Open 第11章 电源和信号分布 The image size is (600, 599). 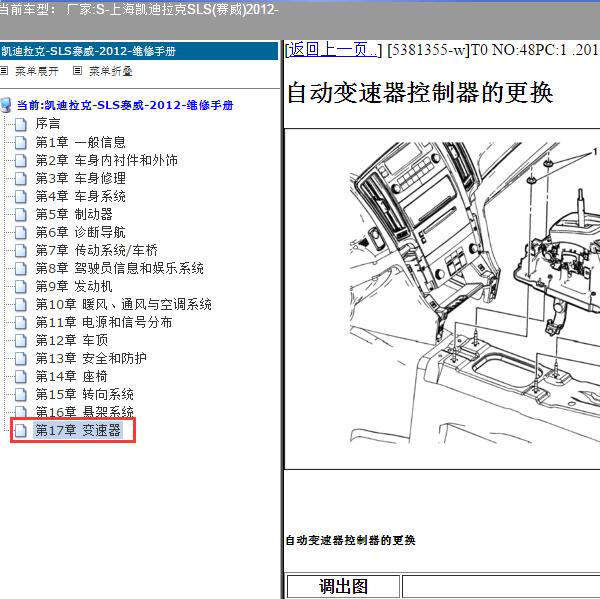pos(104,322)
